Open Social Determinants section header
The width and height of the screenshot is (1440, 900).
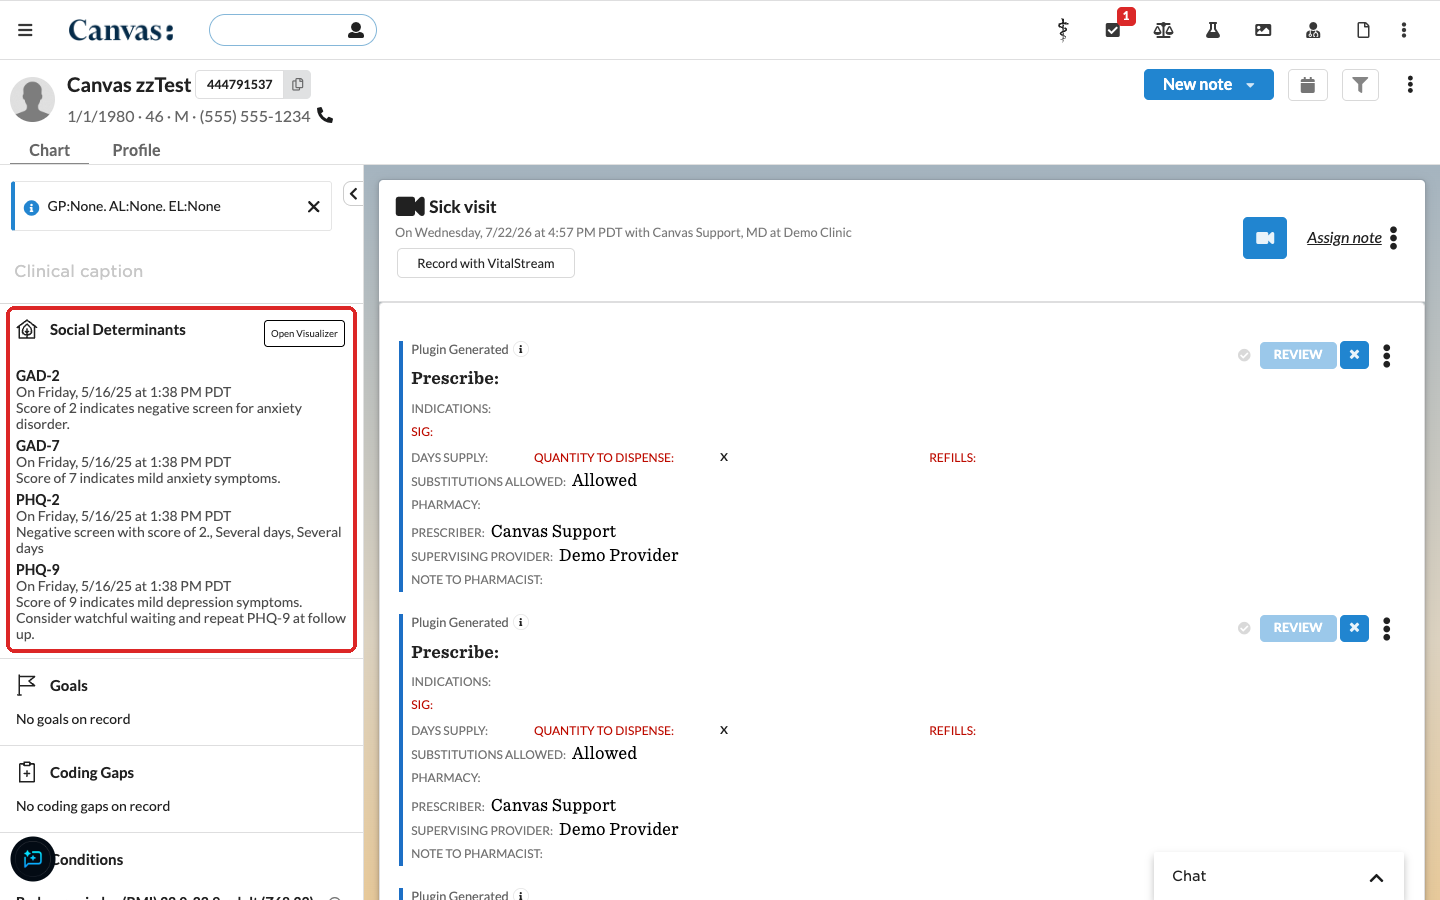[117, 330]
